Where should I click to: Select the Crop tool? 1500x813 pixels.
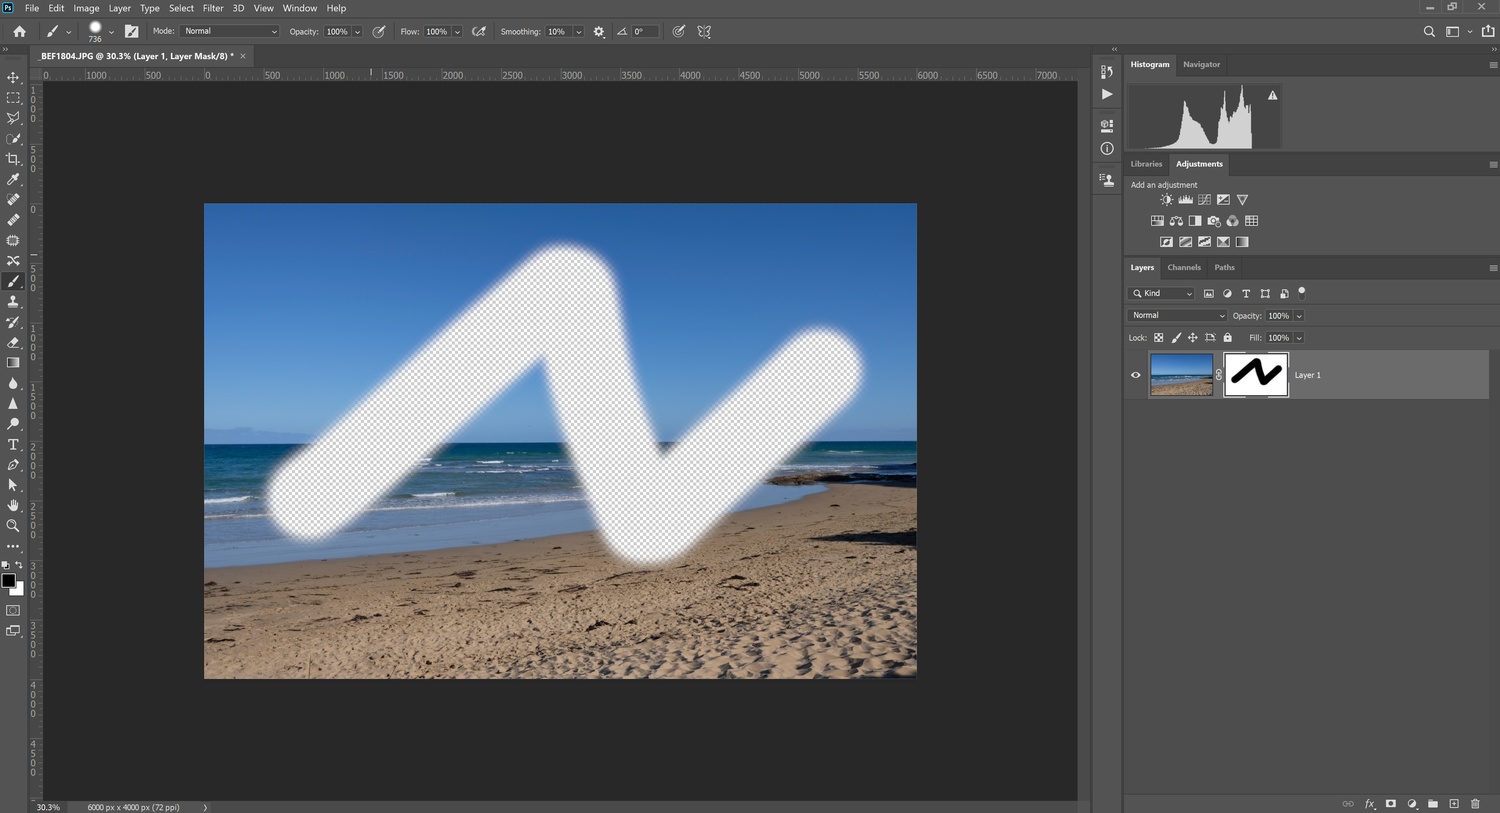[x=13, y=158]
